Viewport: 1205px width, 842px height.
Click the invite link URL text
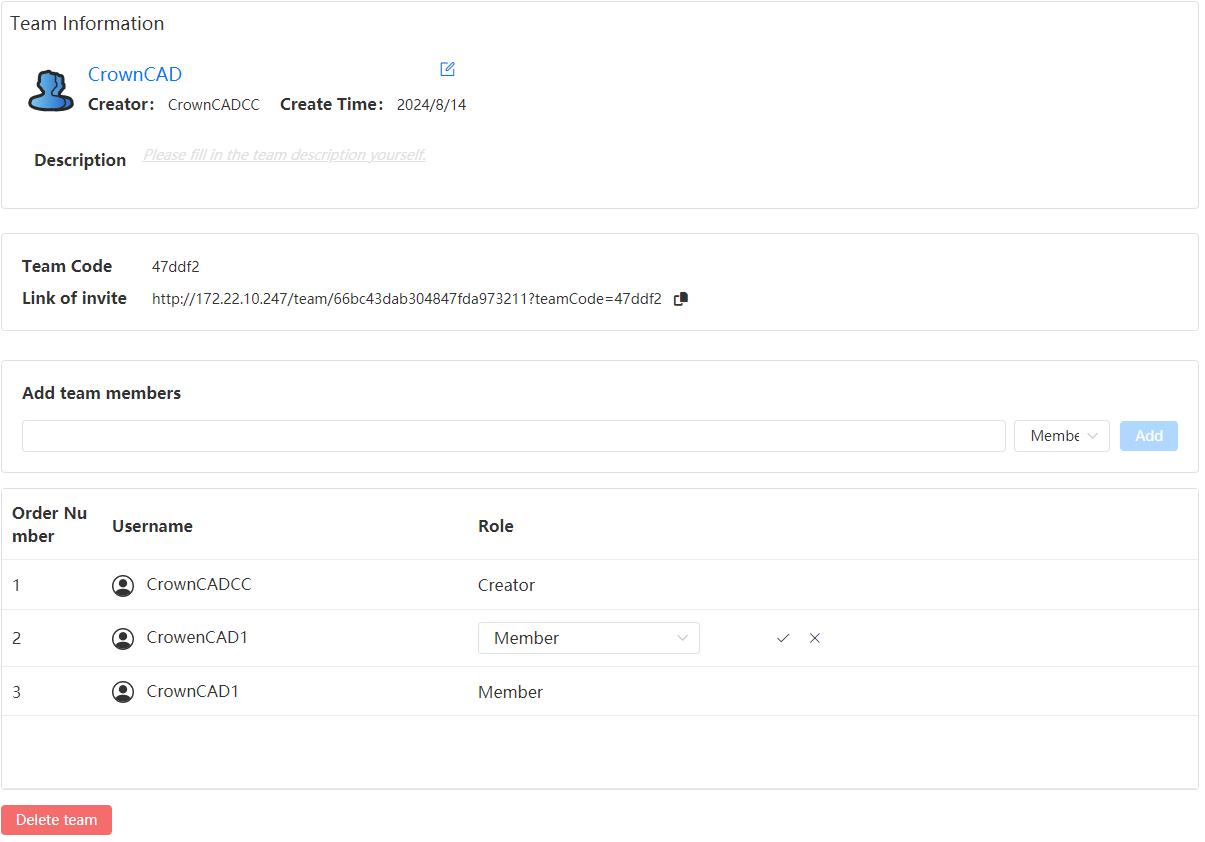(x=407, y=299)
